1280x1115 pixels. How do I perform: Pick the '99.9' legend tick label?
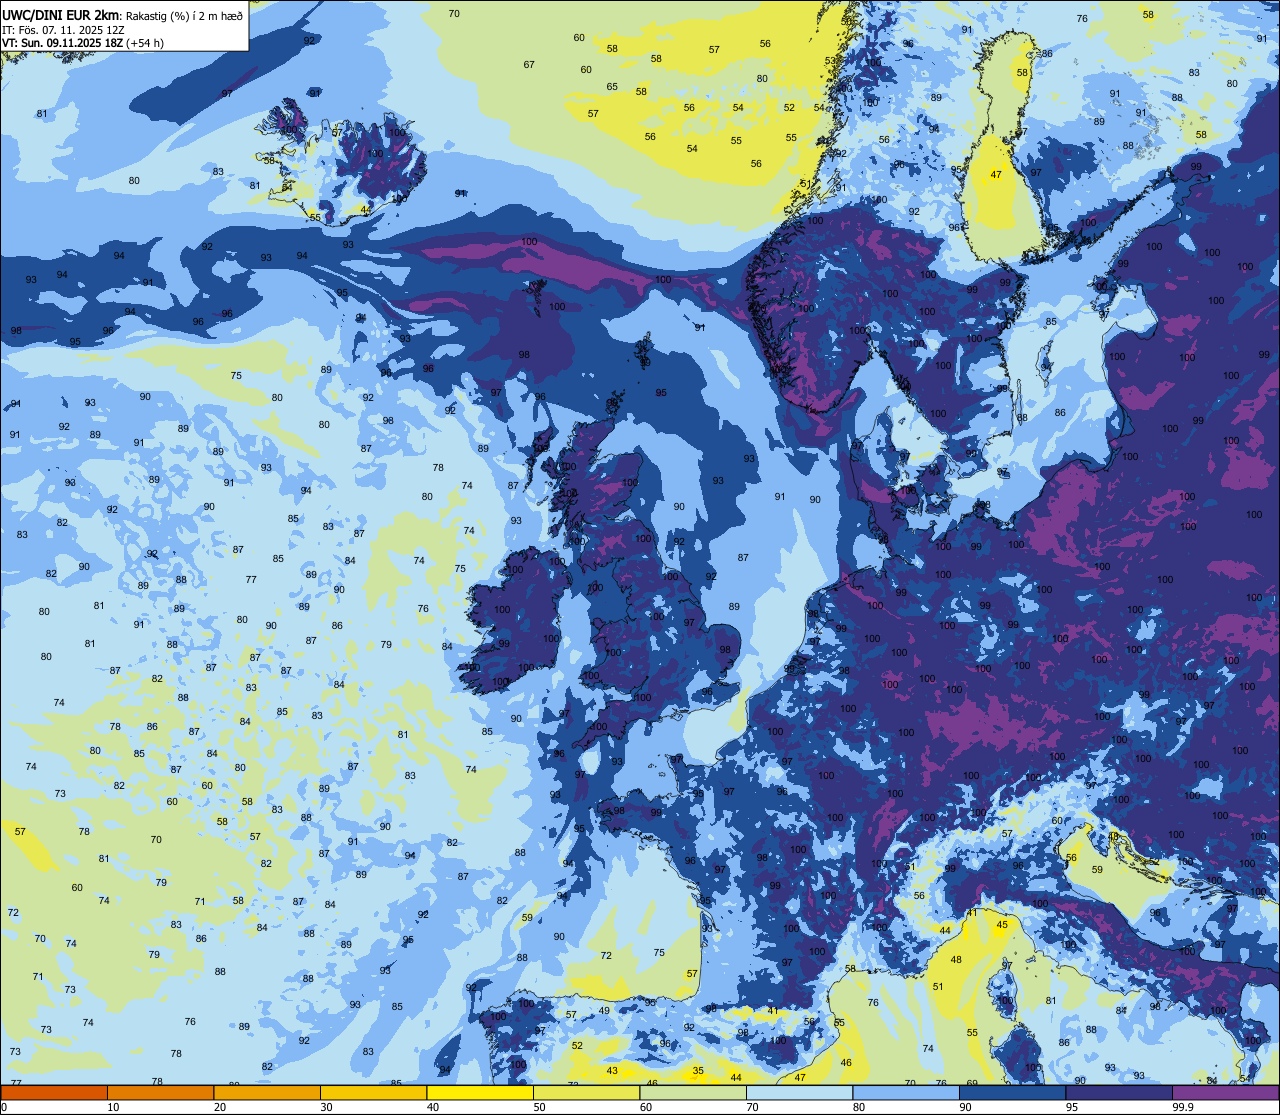coord(1183,1107)
